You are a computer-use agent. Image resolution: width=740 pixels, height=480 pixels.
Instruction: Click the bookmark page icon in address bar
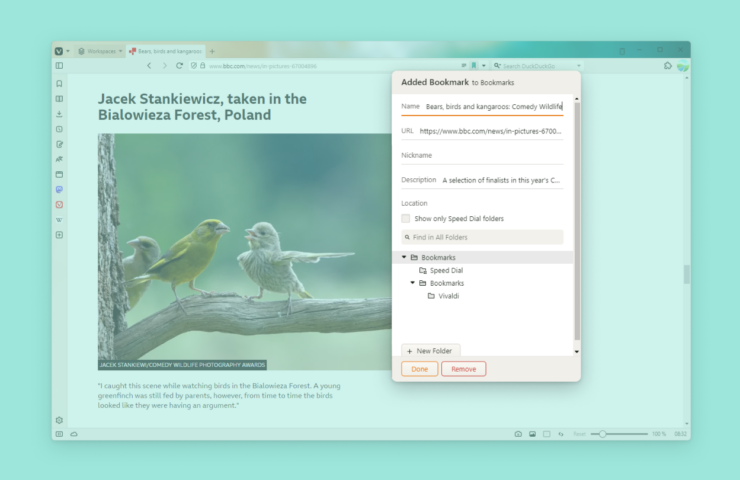point(474,66)
